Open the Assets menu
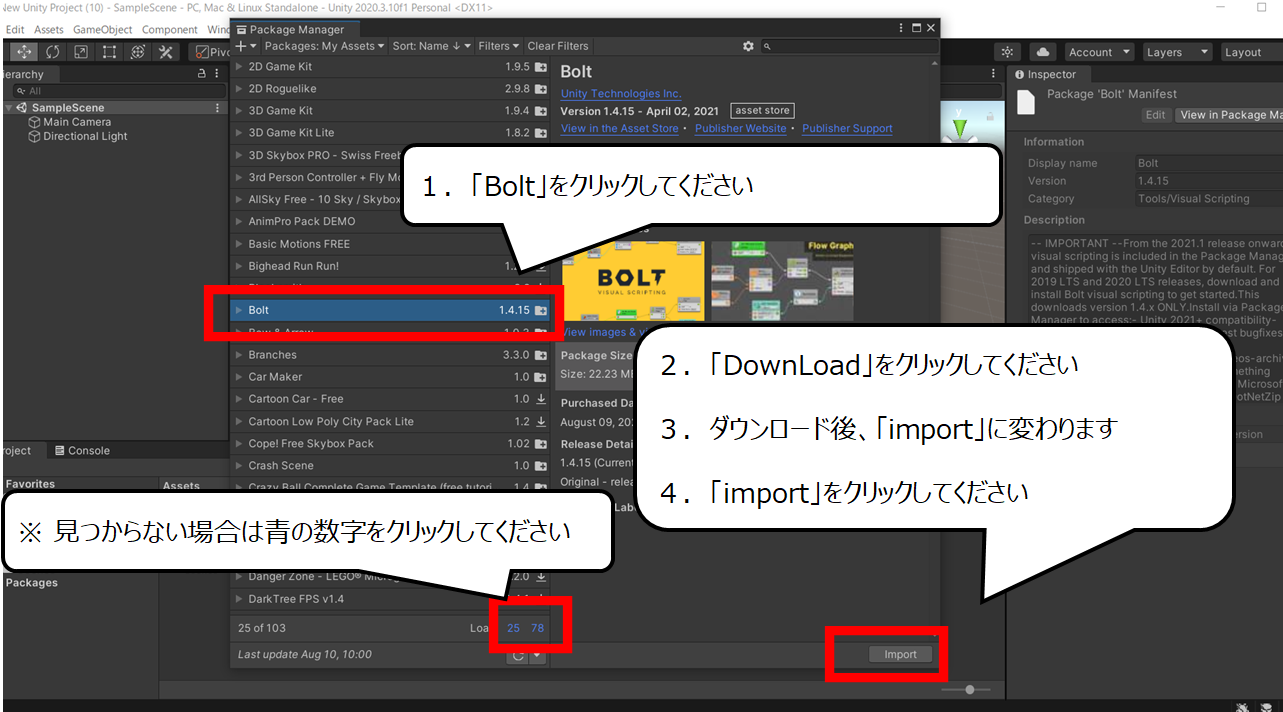Image resolution: width=1283 pixels, height=712 pixels. [x=48, y=30]
